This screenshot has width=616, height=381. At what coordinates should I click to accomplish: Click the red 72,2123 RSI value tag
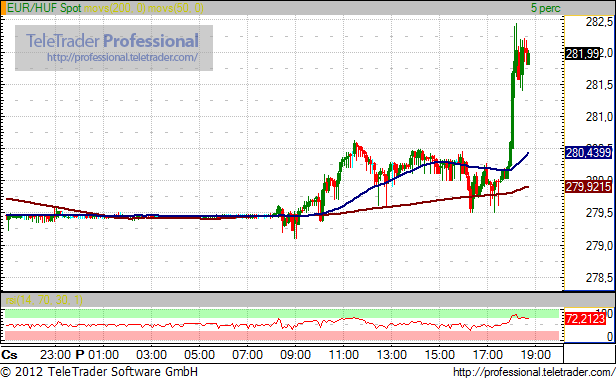coord(585,319)
